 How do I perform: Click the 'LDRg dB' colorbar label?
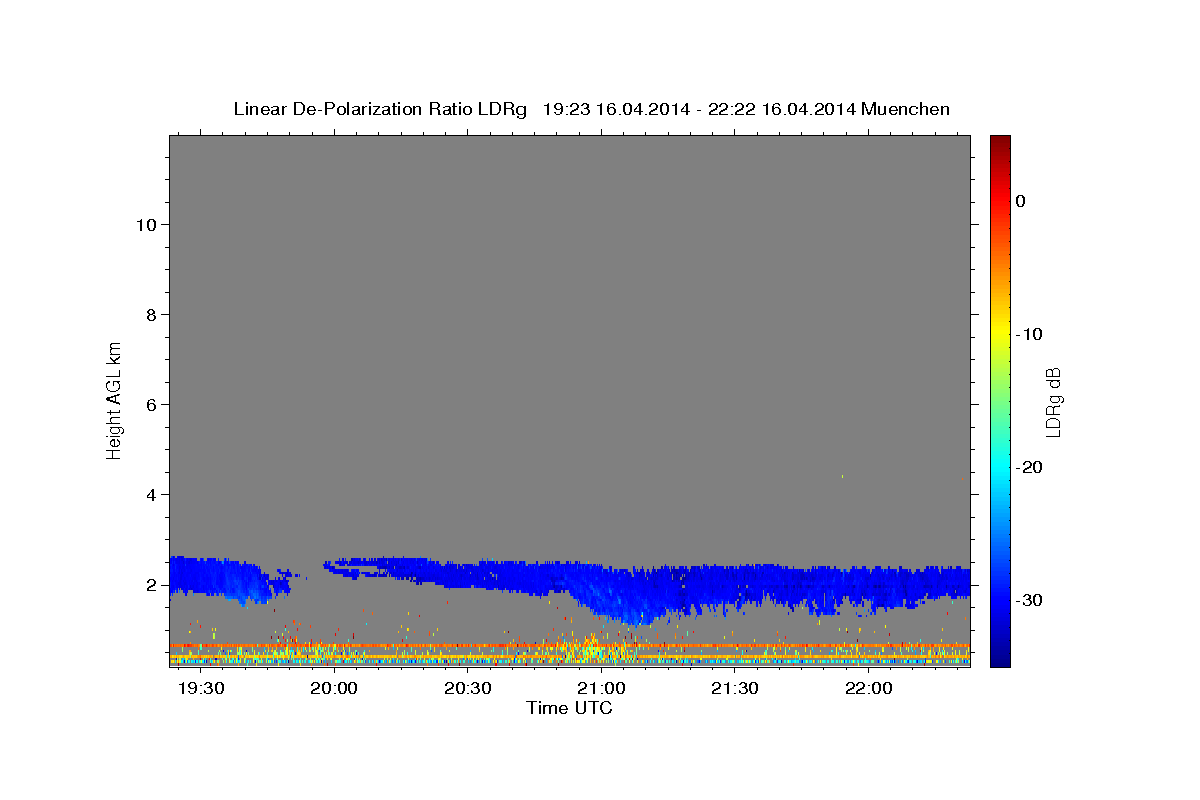pos(1053,402)
